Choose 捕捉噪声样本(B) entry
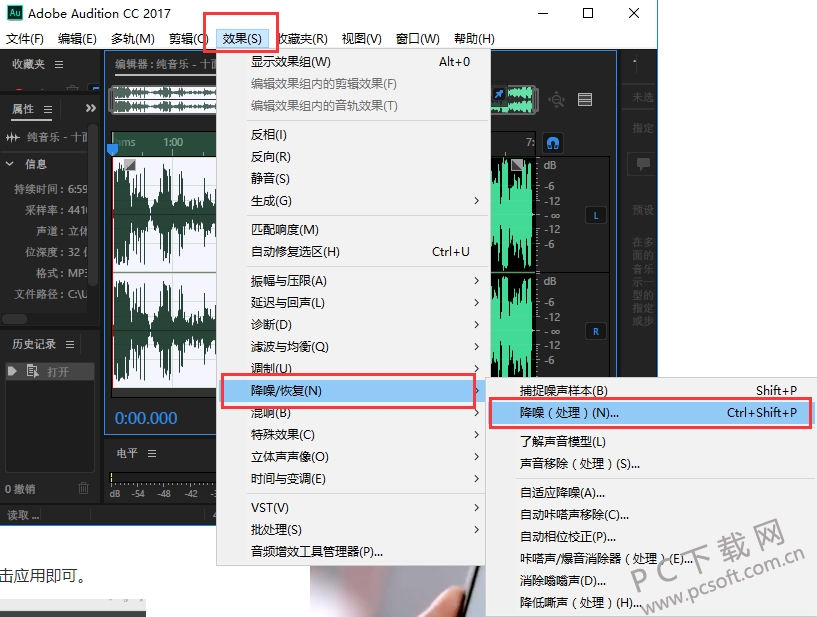The height and width of the screenshot is (617, 817). coord(651,390)
